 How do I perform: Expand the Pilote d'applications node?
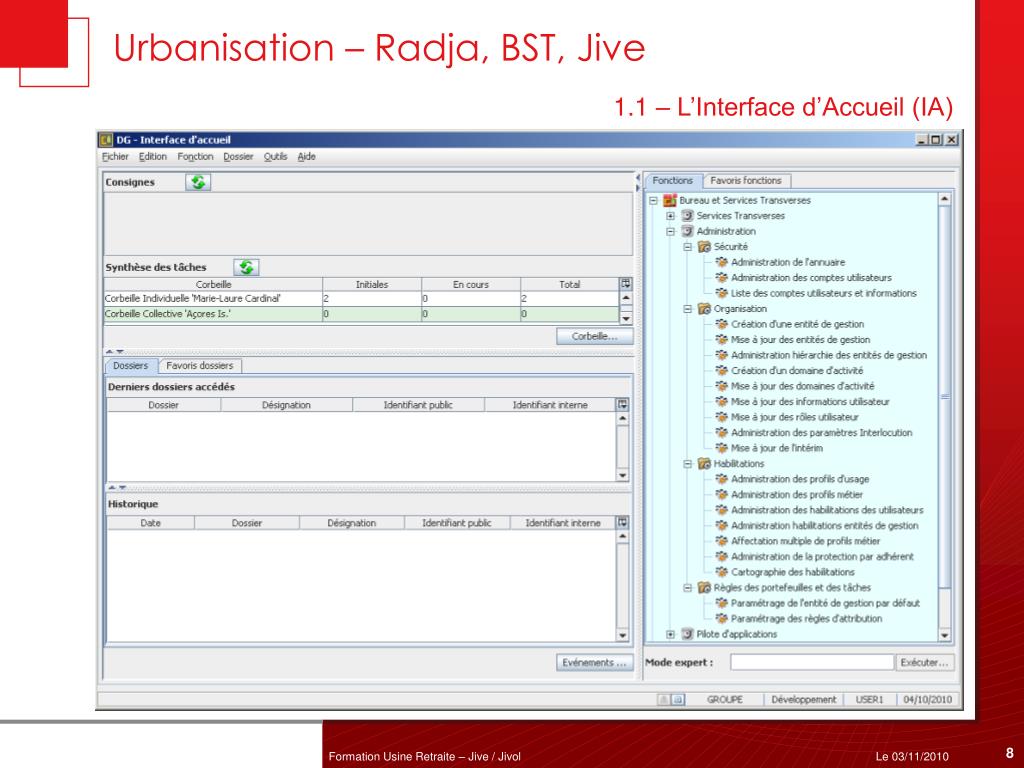[670, 634]
